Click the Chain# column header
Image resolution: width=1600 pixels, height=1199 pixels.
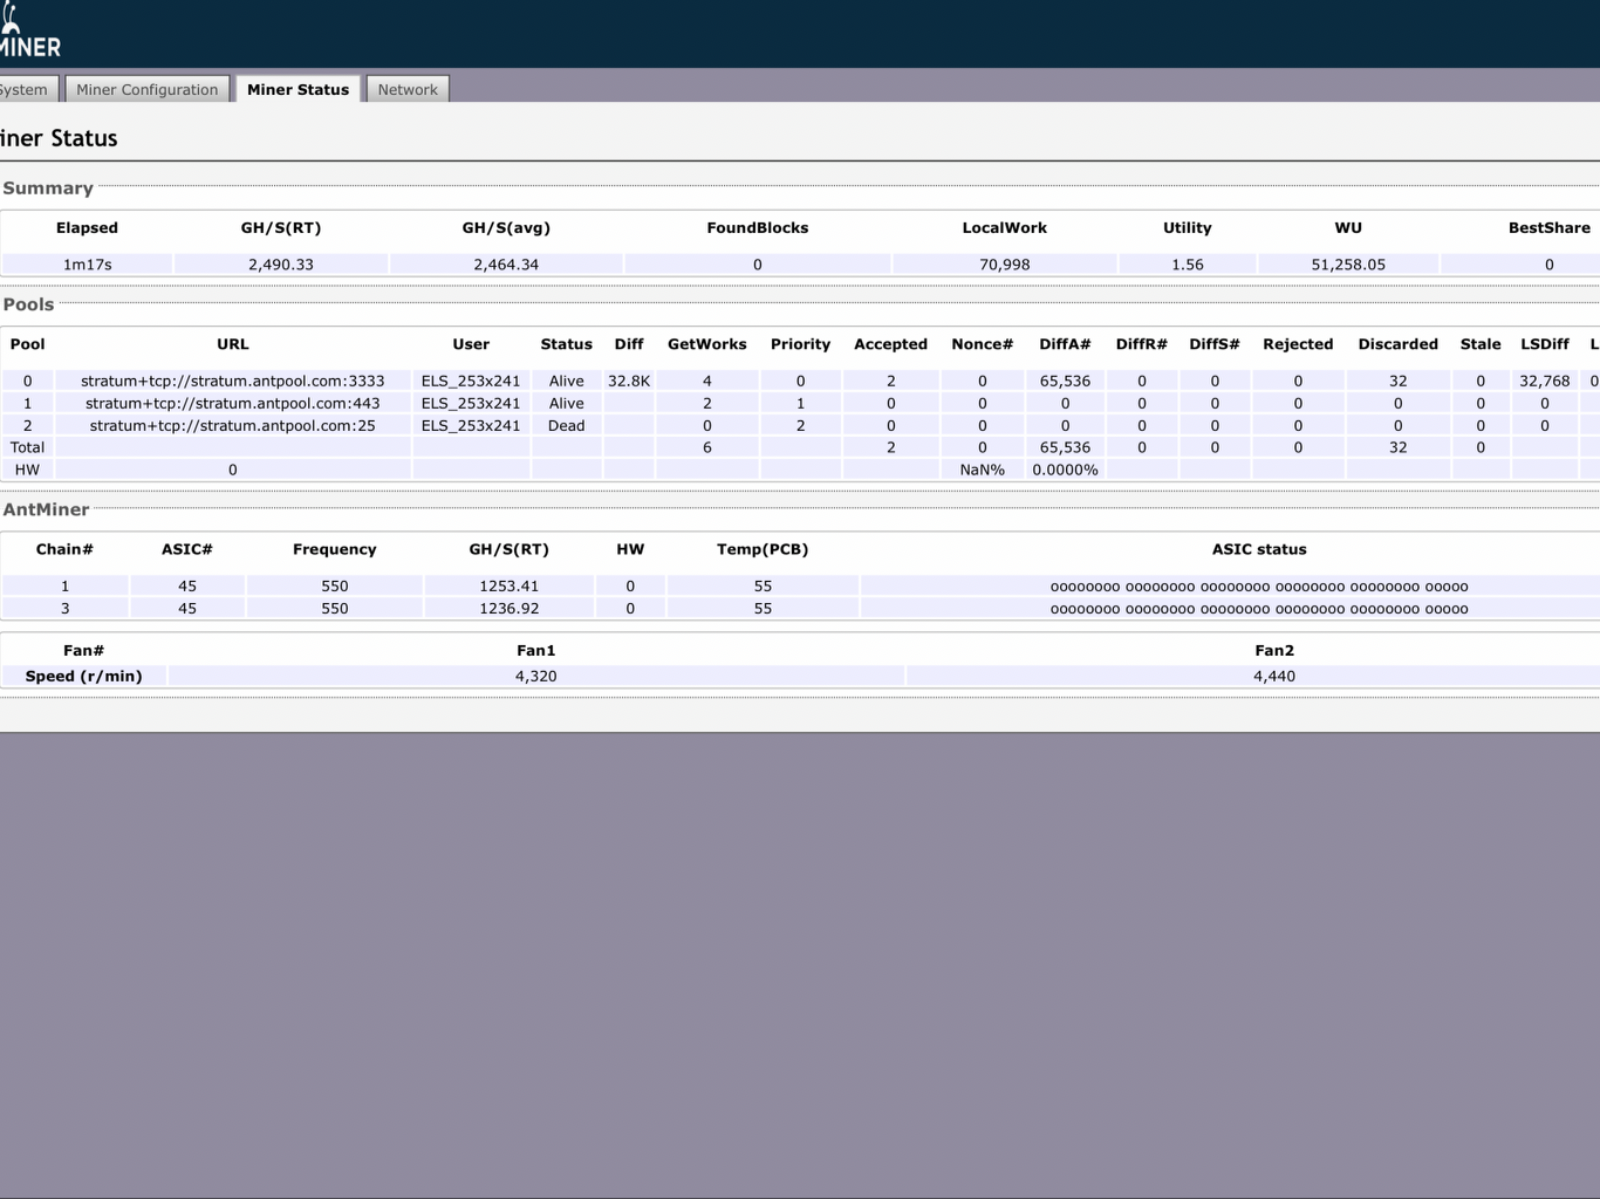pos(64,549)
